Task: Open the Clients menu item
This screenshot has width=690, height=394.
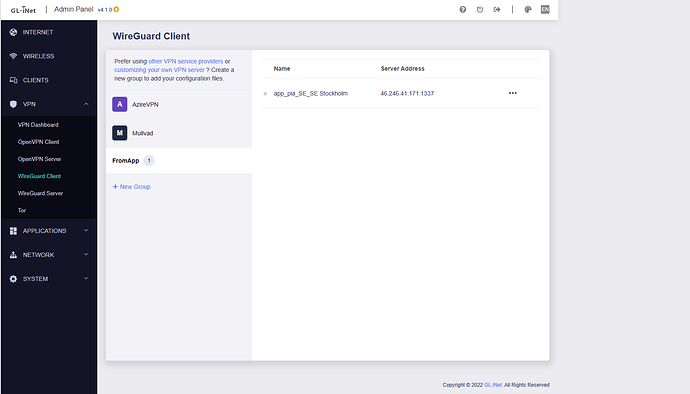Action: pos(49,80)
